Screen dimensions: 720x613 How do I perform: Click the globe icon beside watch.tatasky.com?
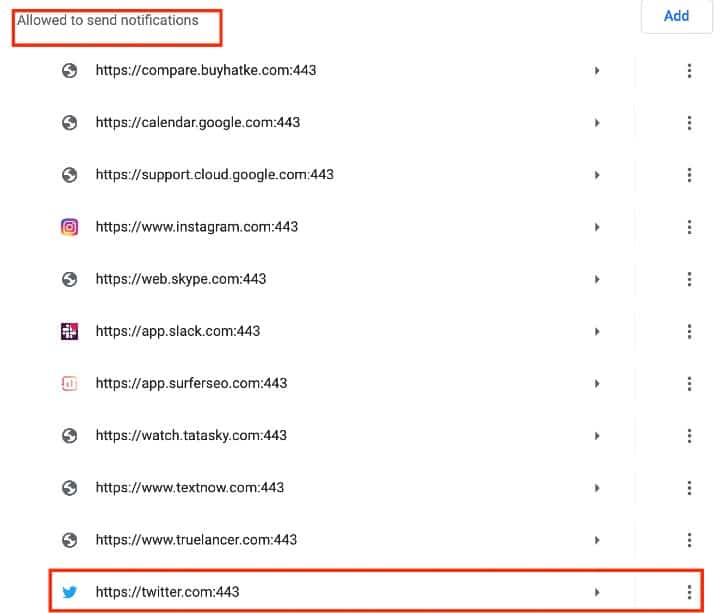[x=69, y=436]
